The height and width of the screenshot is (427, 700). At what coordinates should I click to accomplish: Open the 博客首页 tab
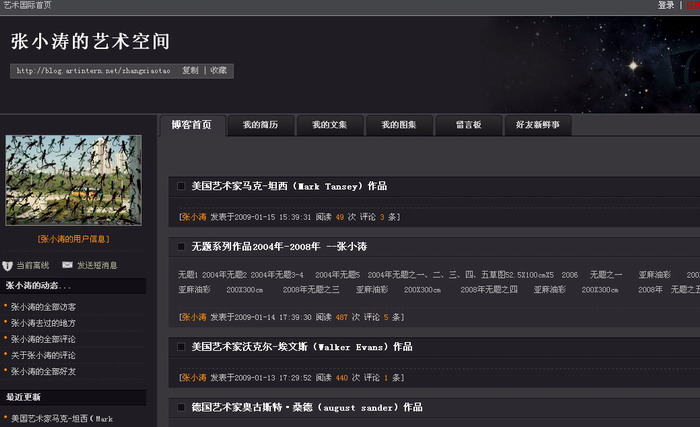coord(192,125)
